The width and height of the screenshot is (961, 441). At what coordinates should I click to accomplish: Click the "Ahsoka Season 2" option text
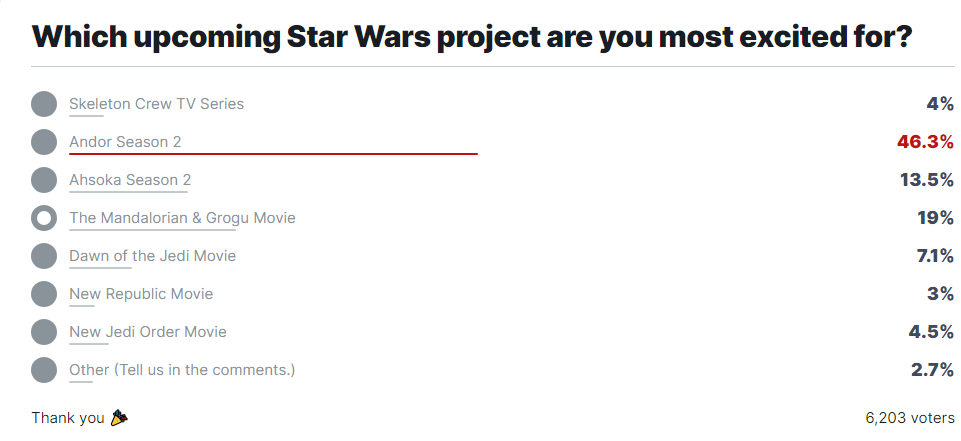click(130, 180)
